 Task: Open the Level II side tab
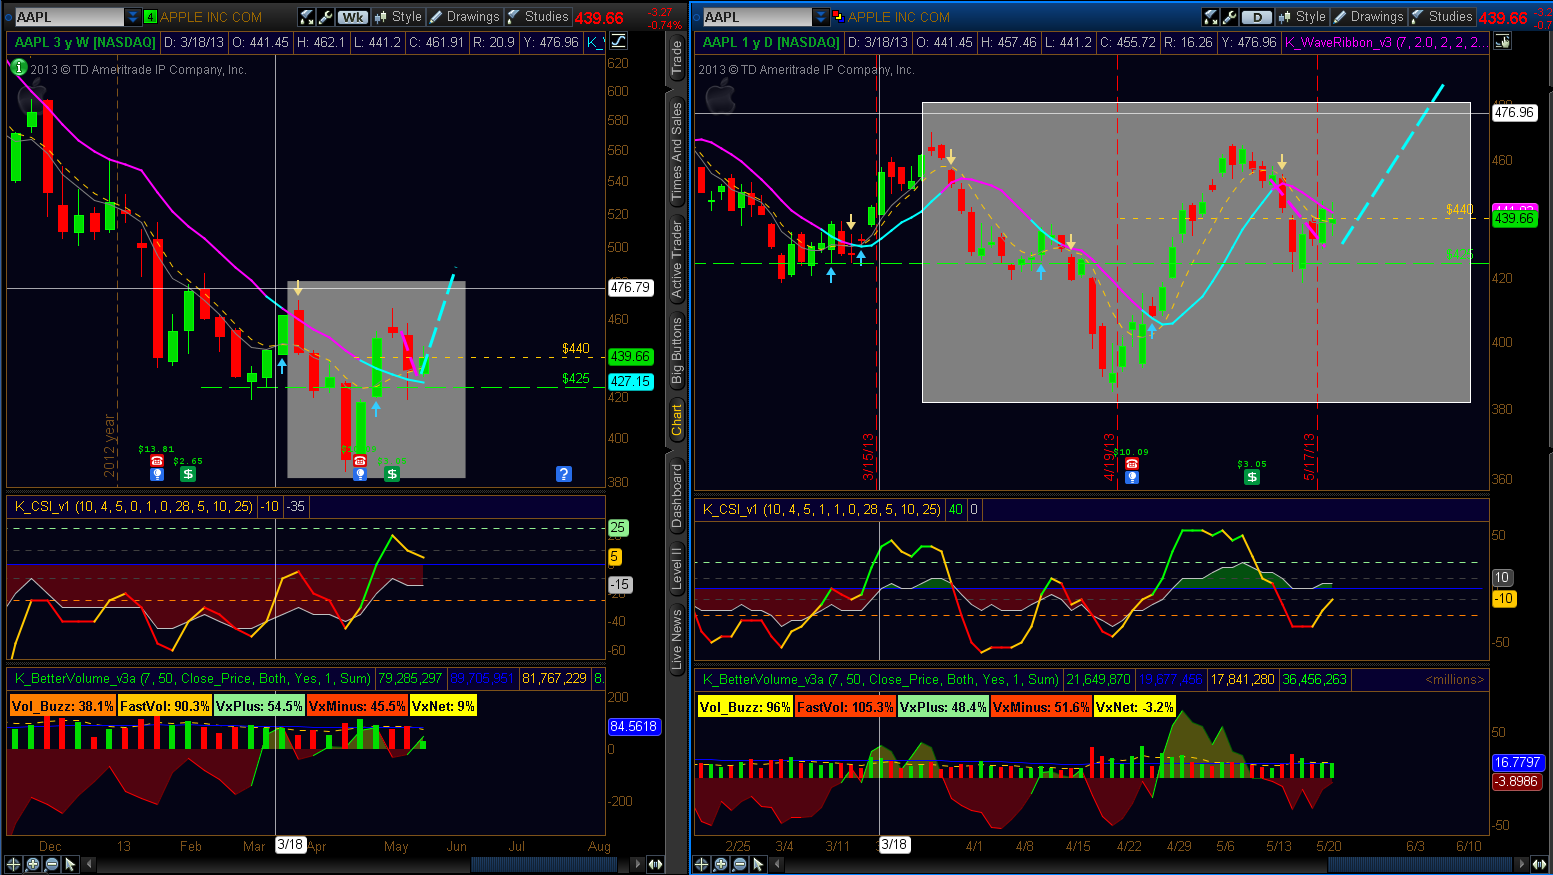coord(677,567)
